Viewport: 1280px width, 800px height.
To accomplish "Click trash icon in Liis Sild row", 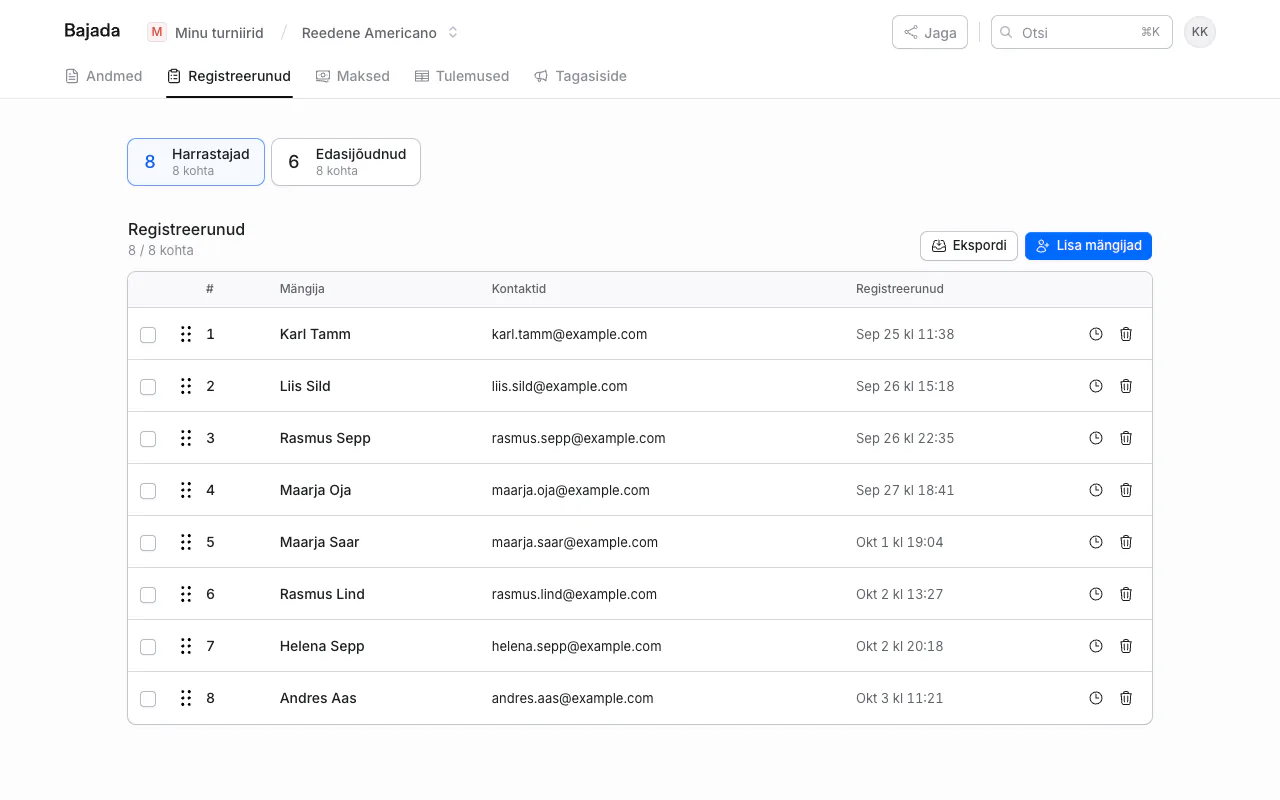I will (1126, 386).
